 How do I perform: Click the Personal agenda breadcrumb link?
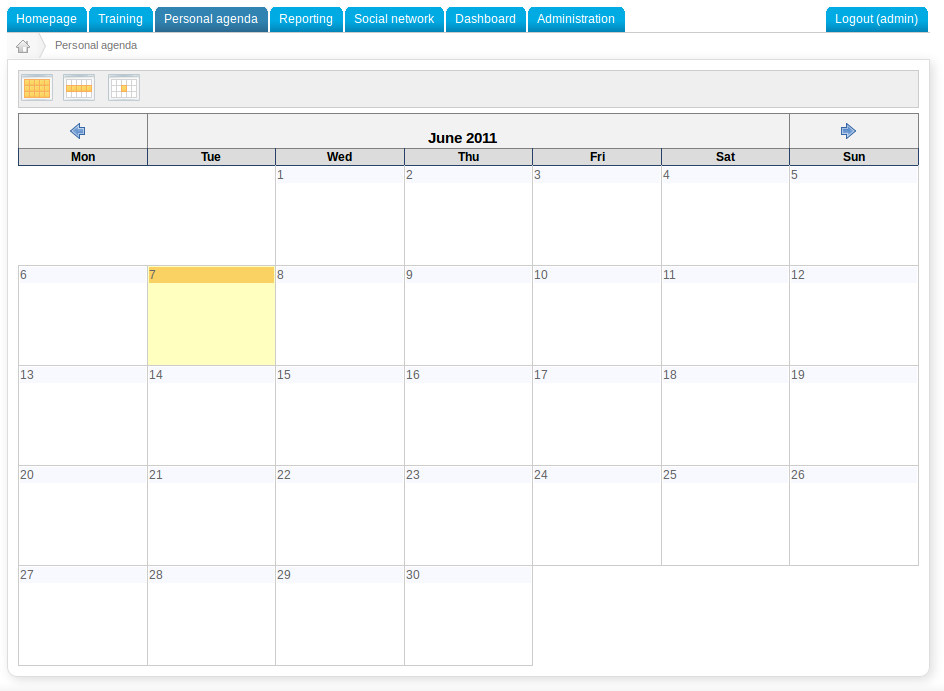pyautogui.click(x=96, y=46)
